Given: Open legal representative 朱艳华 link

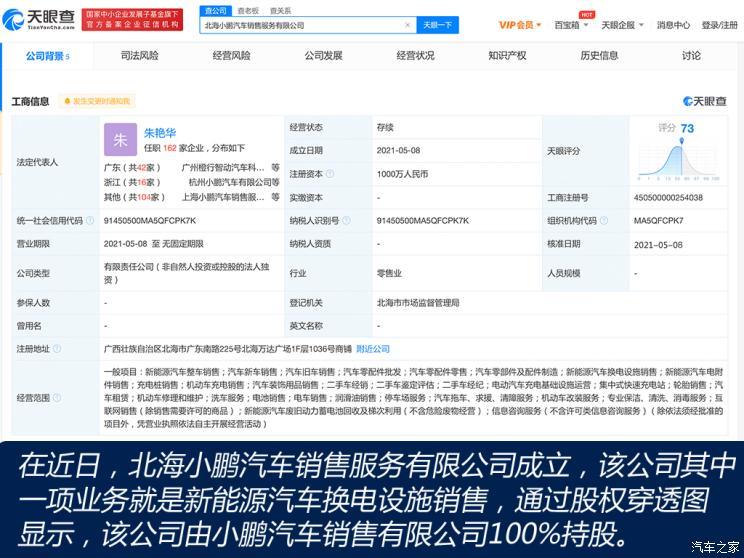Looking at the screenshot, I should [160, 133].
